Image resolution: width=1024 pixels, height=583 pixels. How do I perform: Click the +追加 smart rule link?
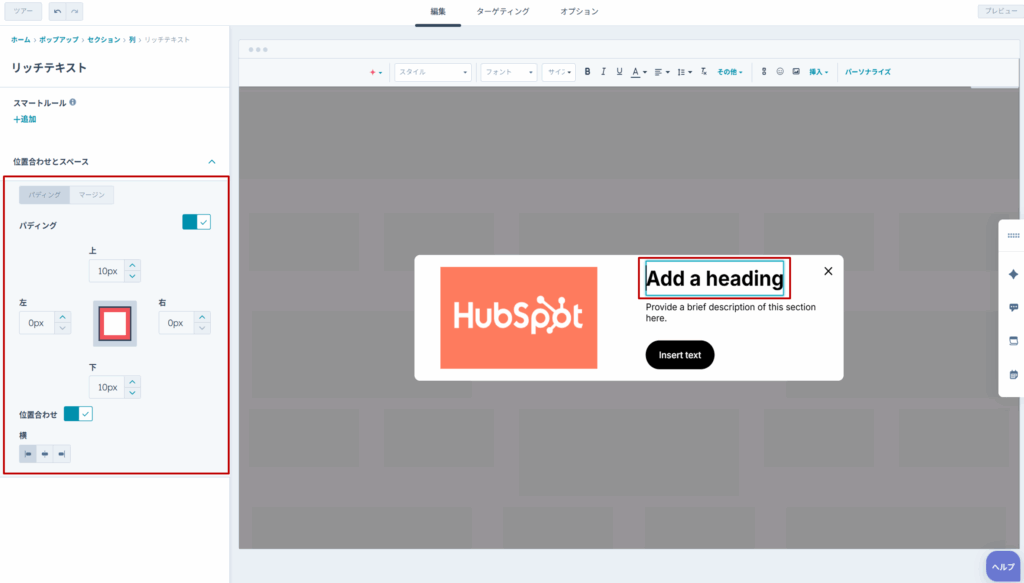pos(25,119)
